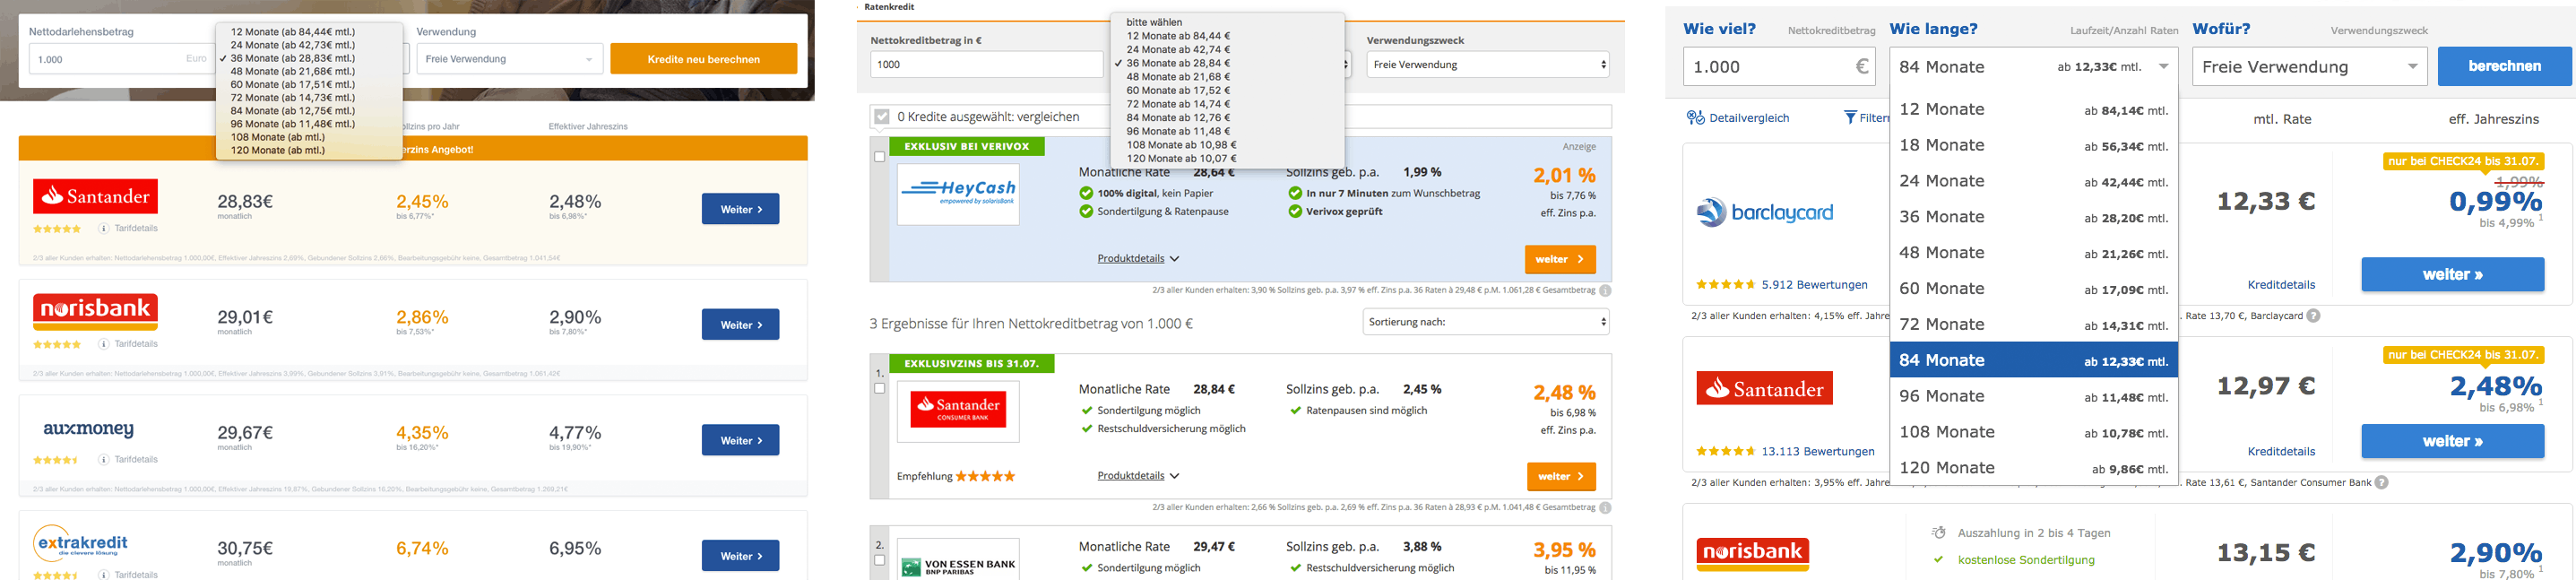Open the Verwendungszweck 'Freie Verwendung' select in Ratenkredit
Screen dimensions: 2576x580
click(x=1488, y=65)
